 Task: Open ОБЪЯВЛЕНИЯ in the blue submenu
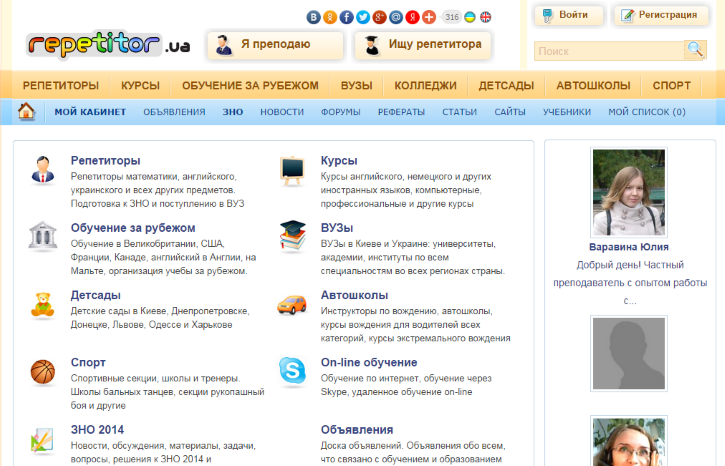174,112
